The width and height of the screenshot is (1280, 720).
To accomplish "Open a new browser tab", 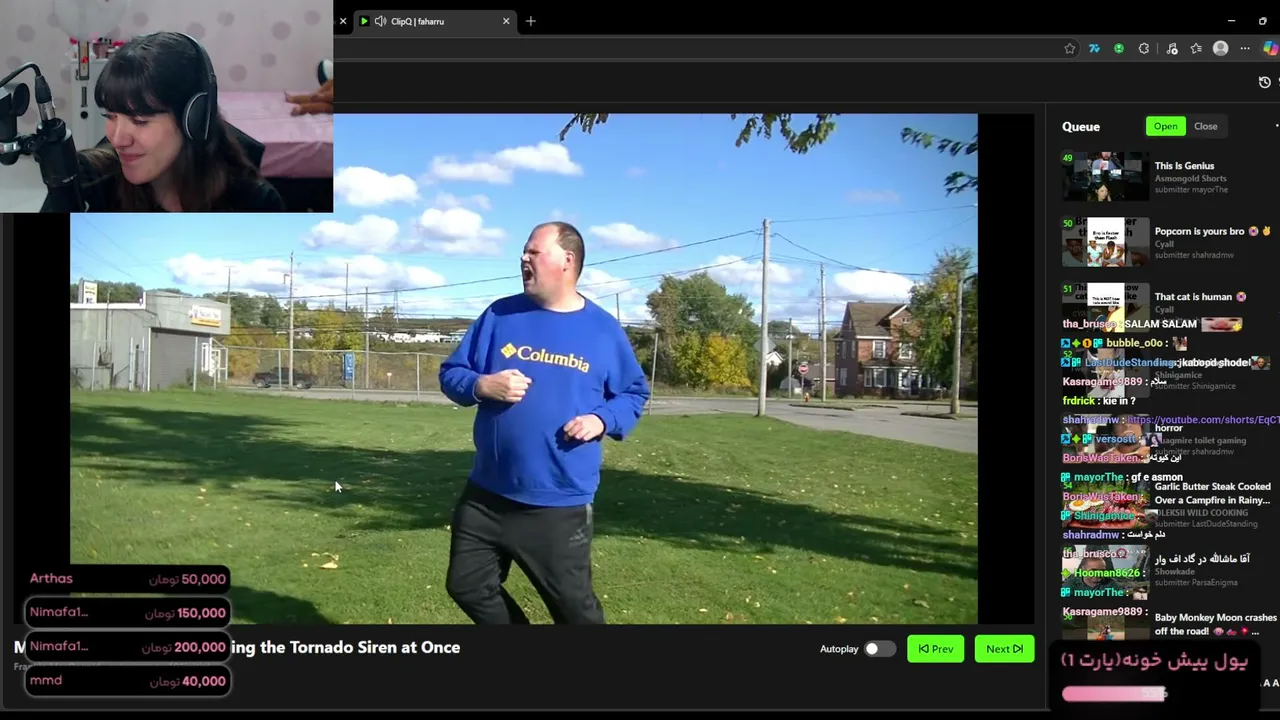I will tap(531, 21).
